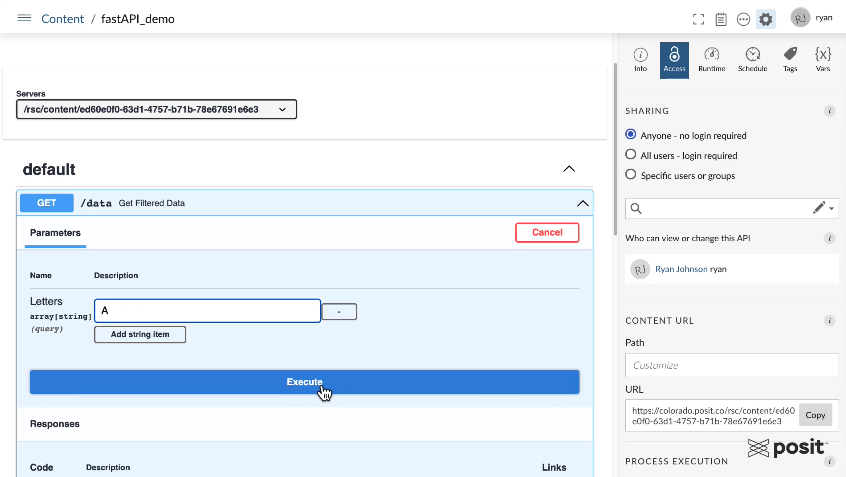846x477 pixels.
Task: Select Anyone - no login required
Action: 631,135
